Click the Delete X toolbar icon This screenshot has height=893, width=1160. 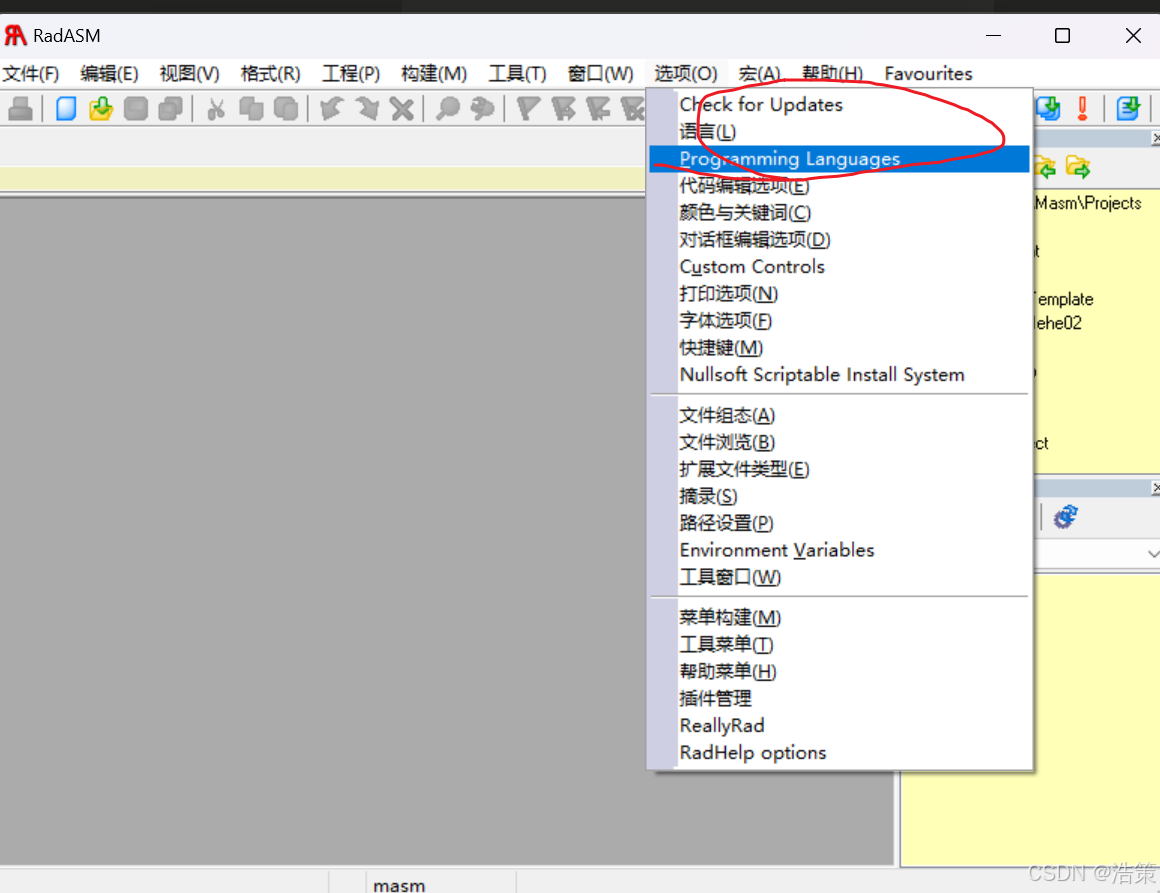pyautogui.click(x=402, y=109)
